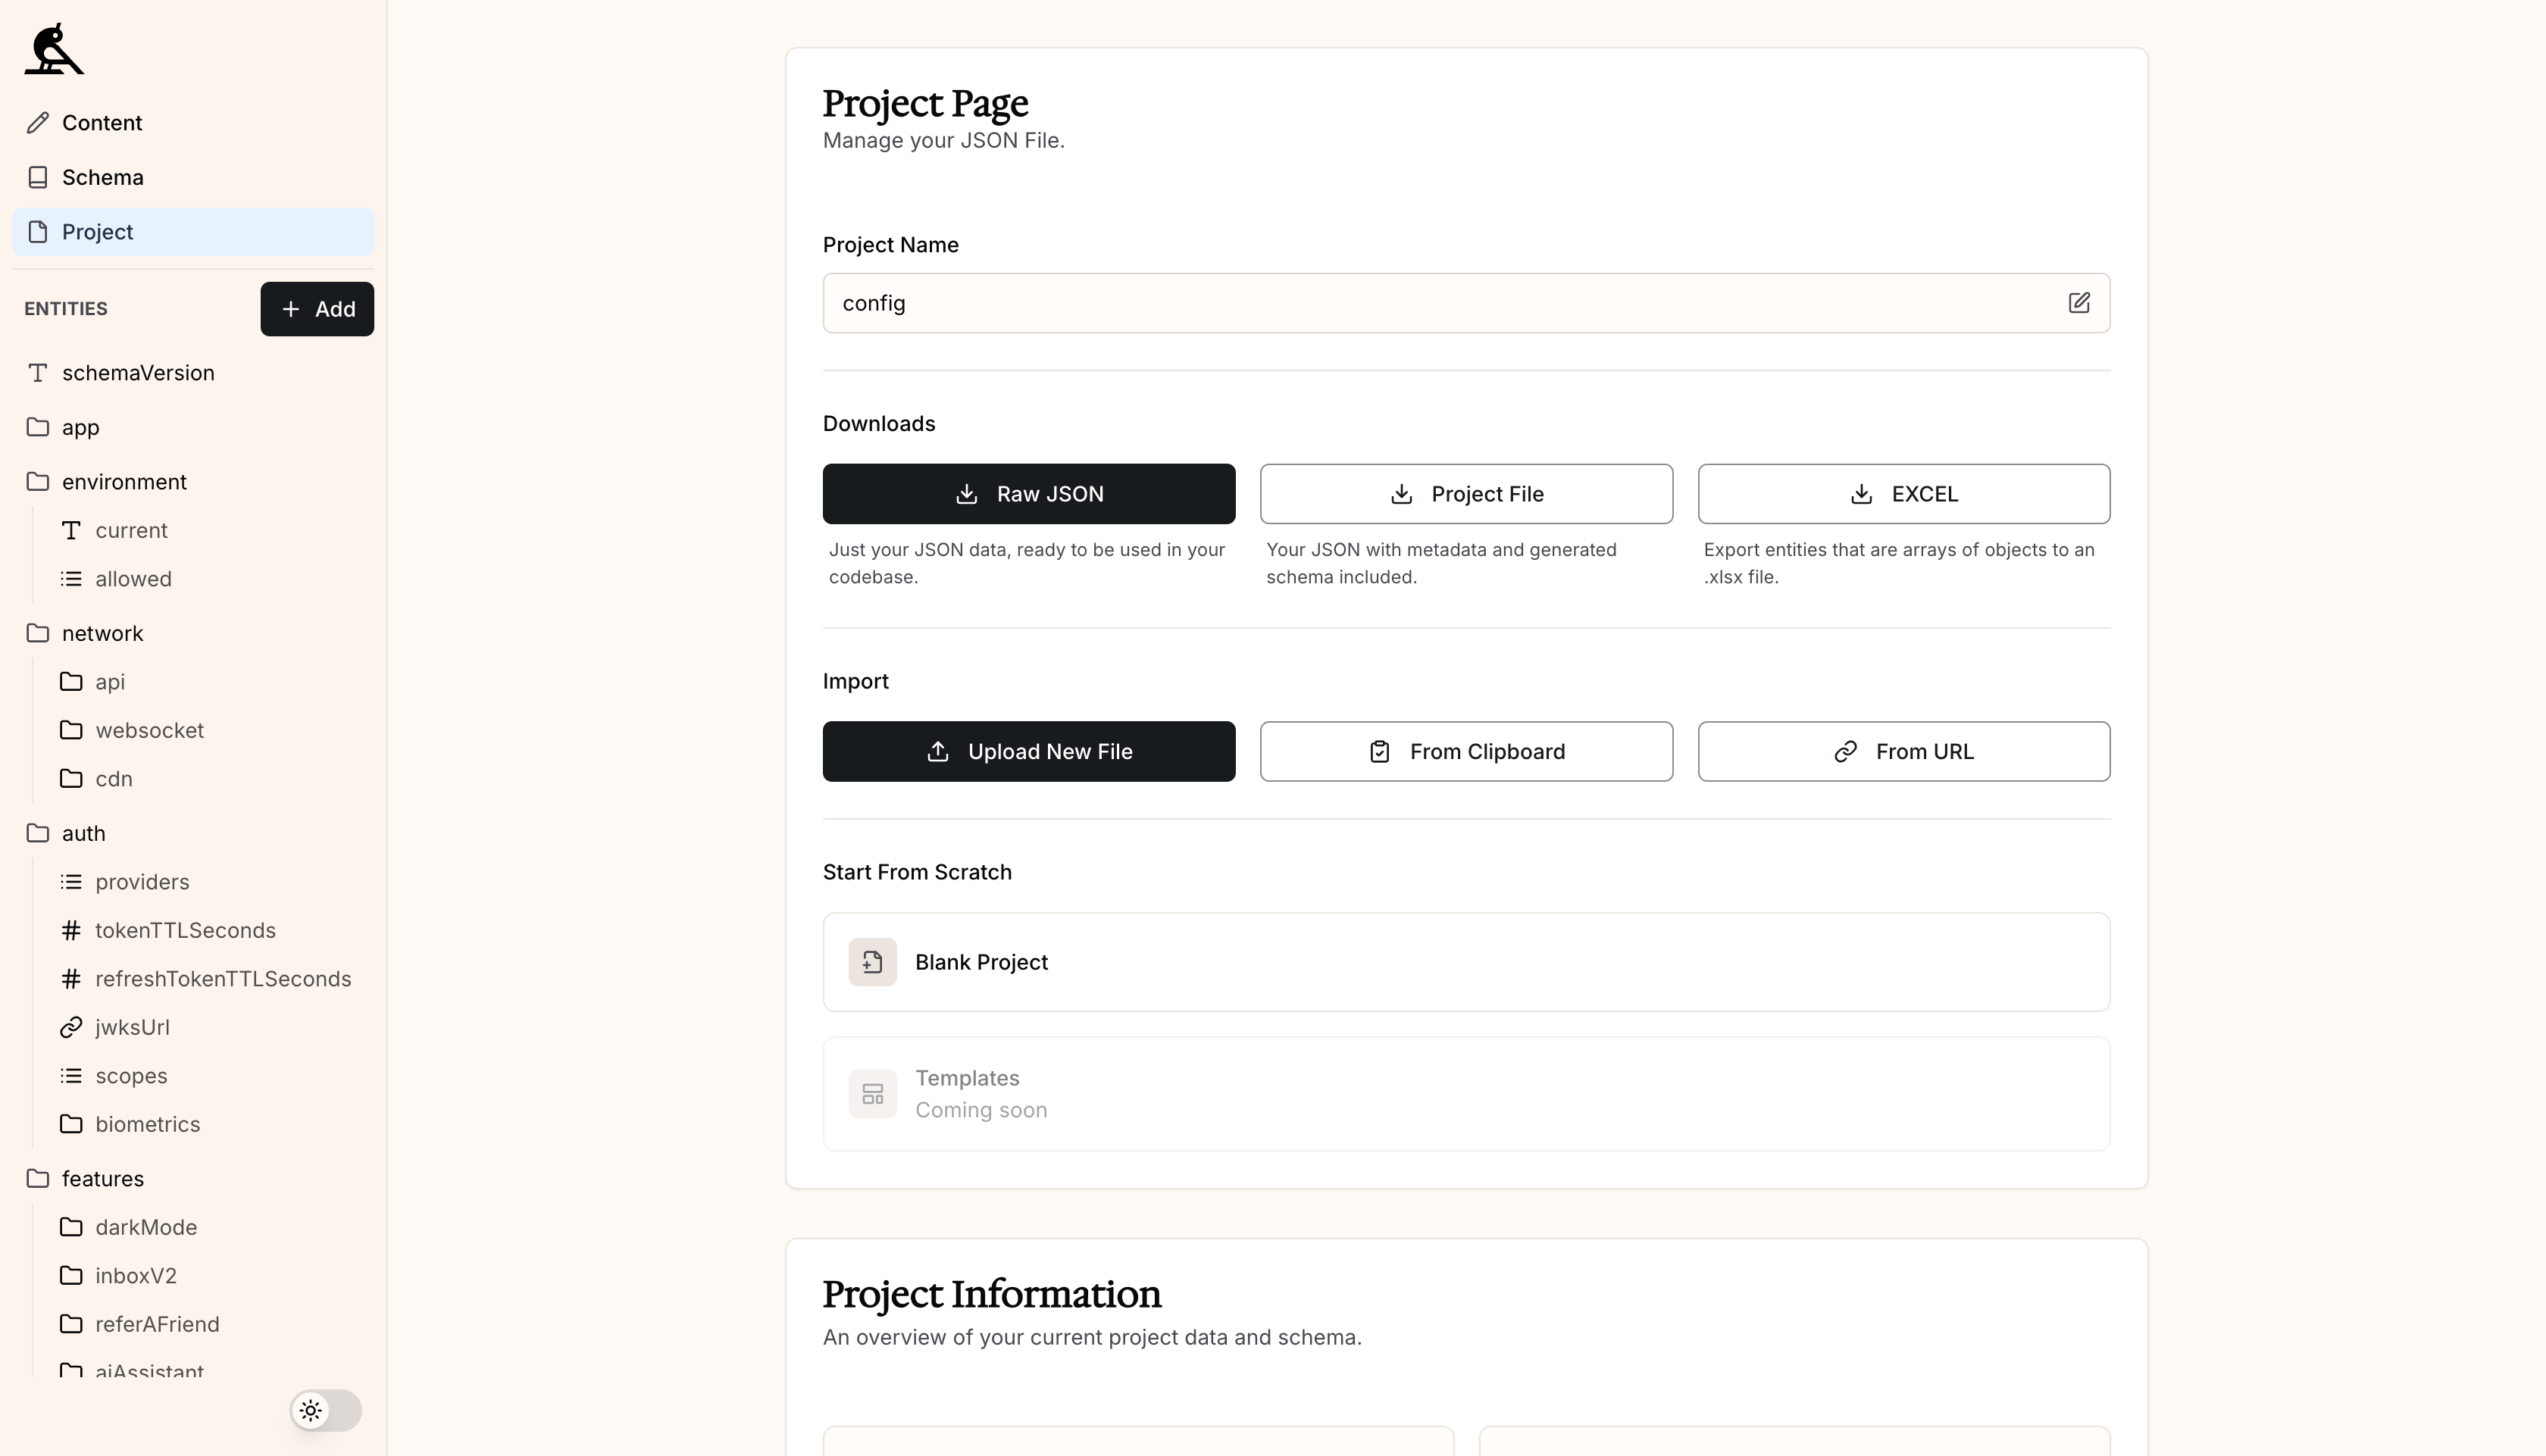2546x1456 pixels.
Task: Click the hash icon beside tokenTTLSeconds
Action: [x=71, y=930]
